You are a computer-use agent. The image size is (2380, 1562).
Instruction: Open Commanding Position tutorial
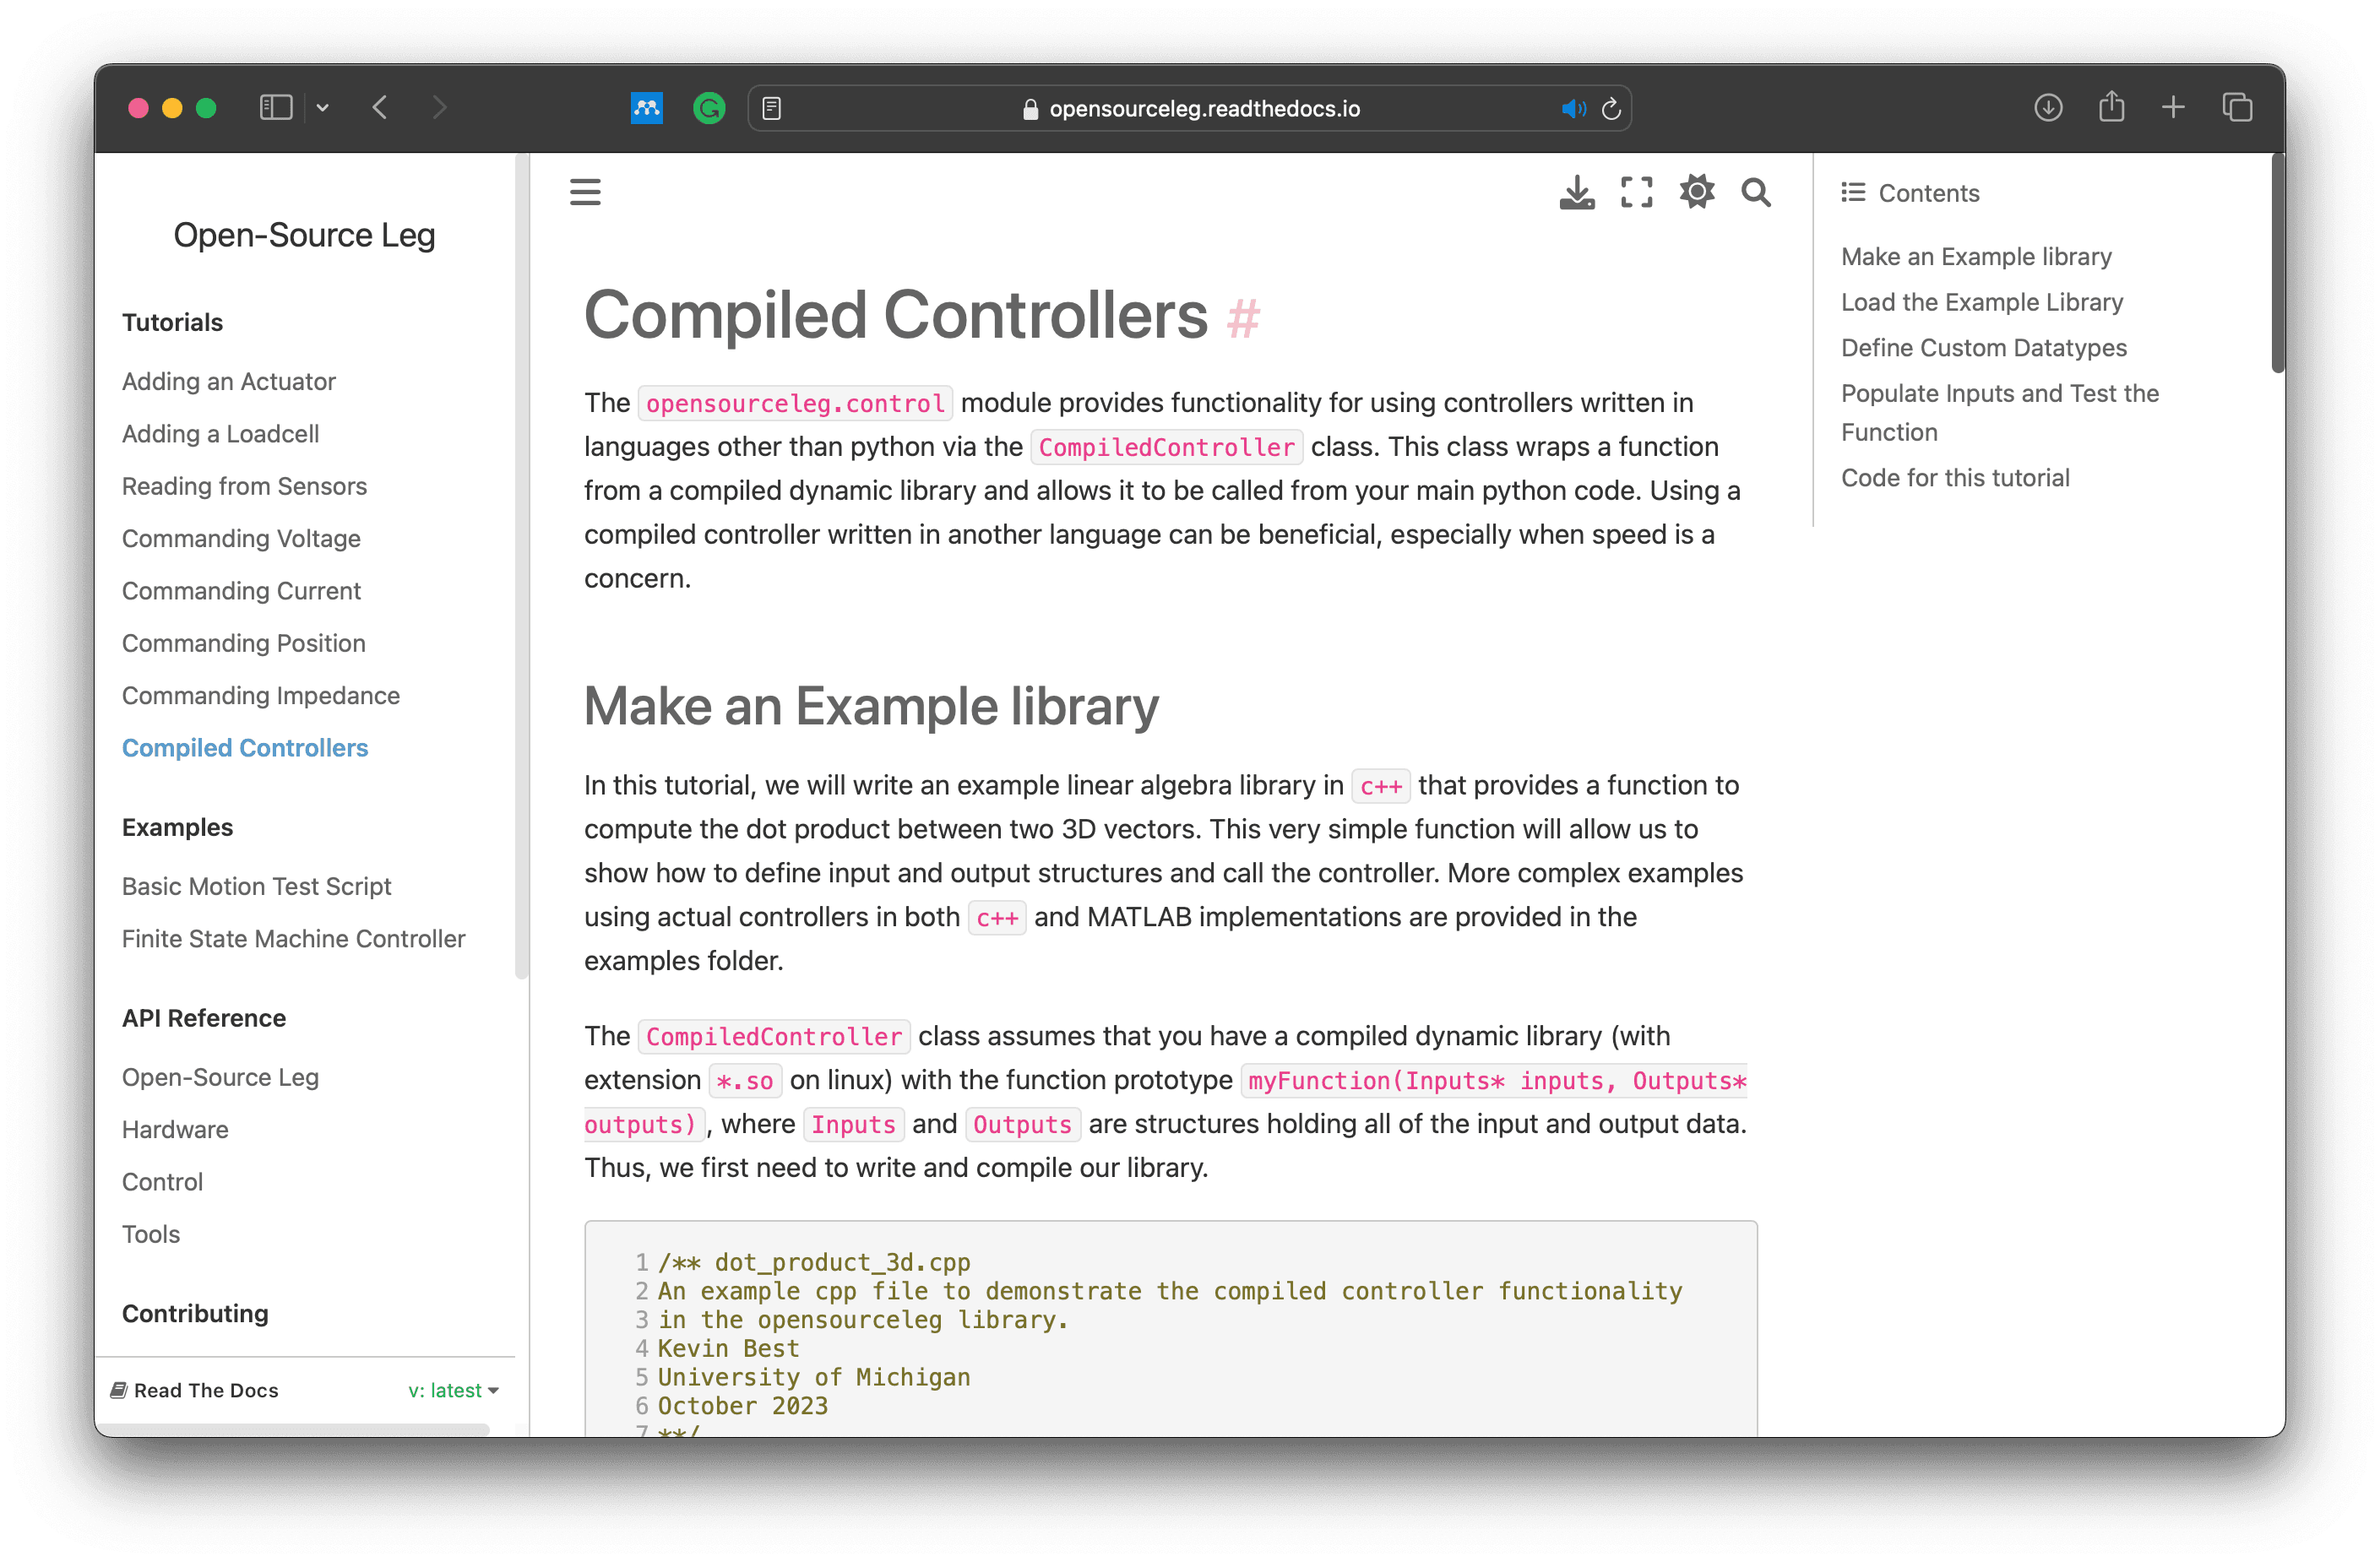coord(244,643)
